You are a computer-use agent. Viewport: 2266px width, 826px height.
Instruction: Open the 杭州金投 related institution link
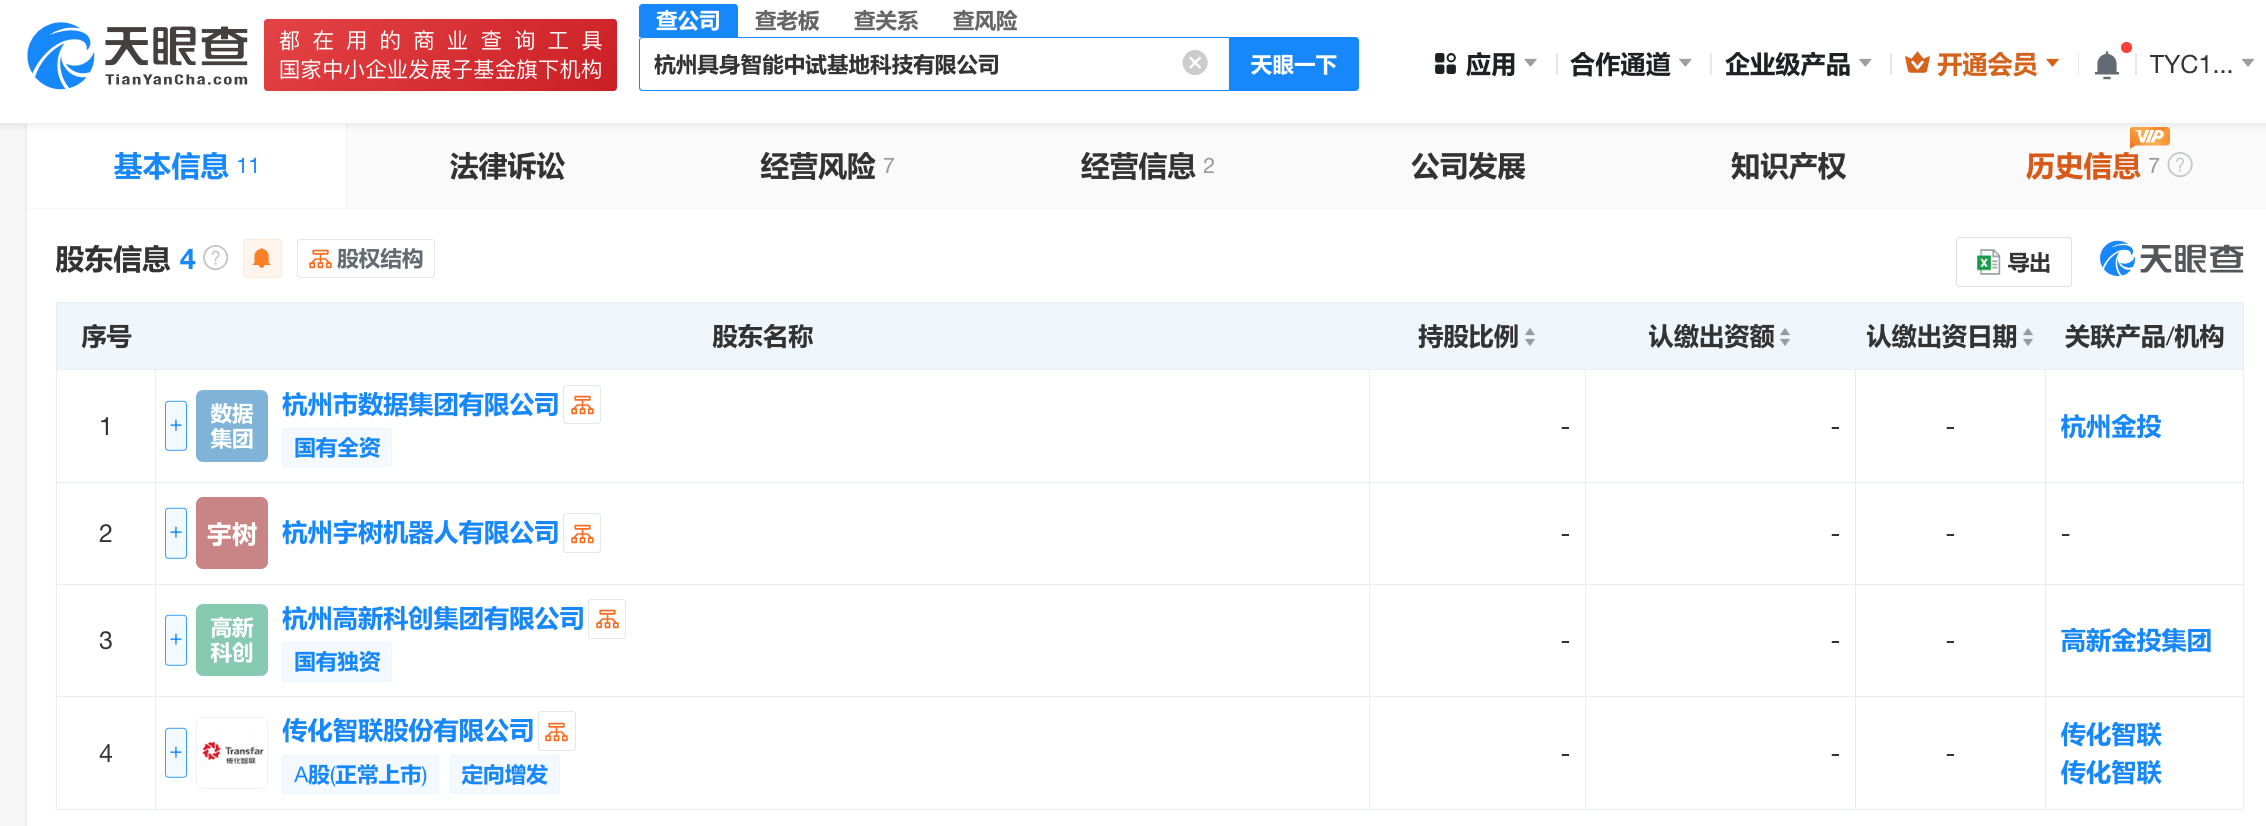pos(2110,427)
